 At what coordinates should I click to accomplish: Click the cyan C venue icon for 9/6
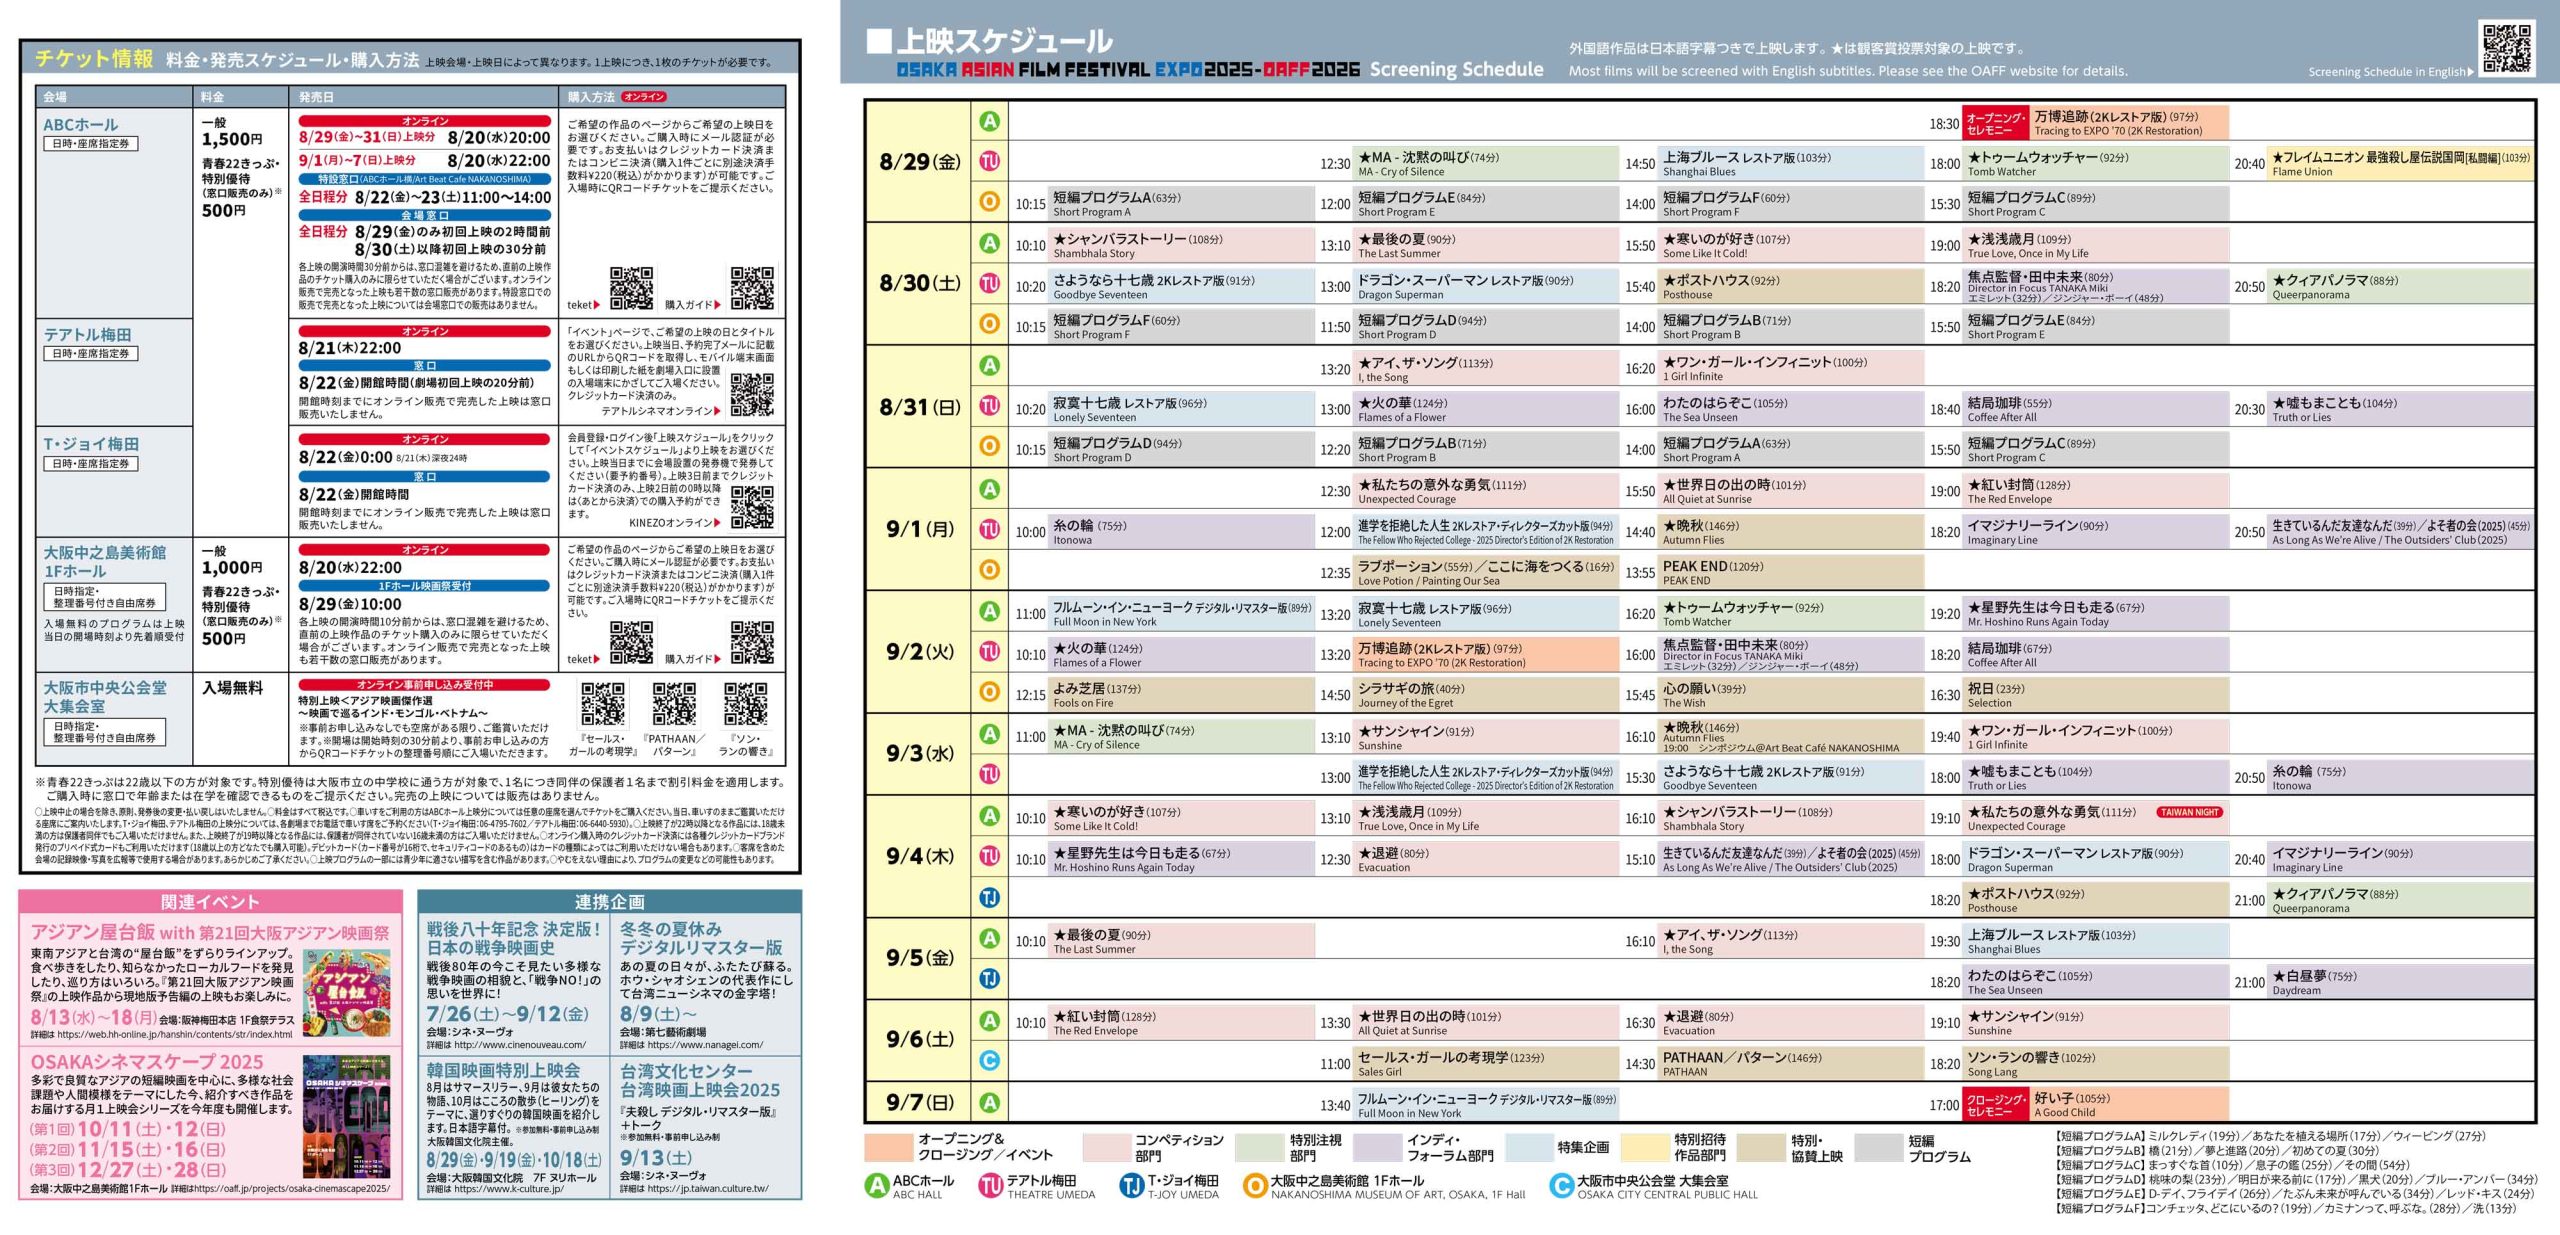(989, 1061)
